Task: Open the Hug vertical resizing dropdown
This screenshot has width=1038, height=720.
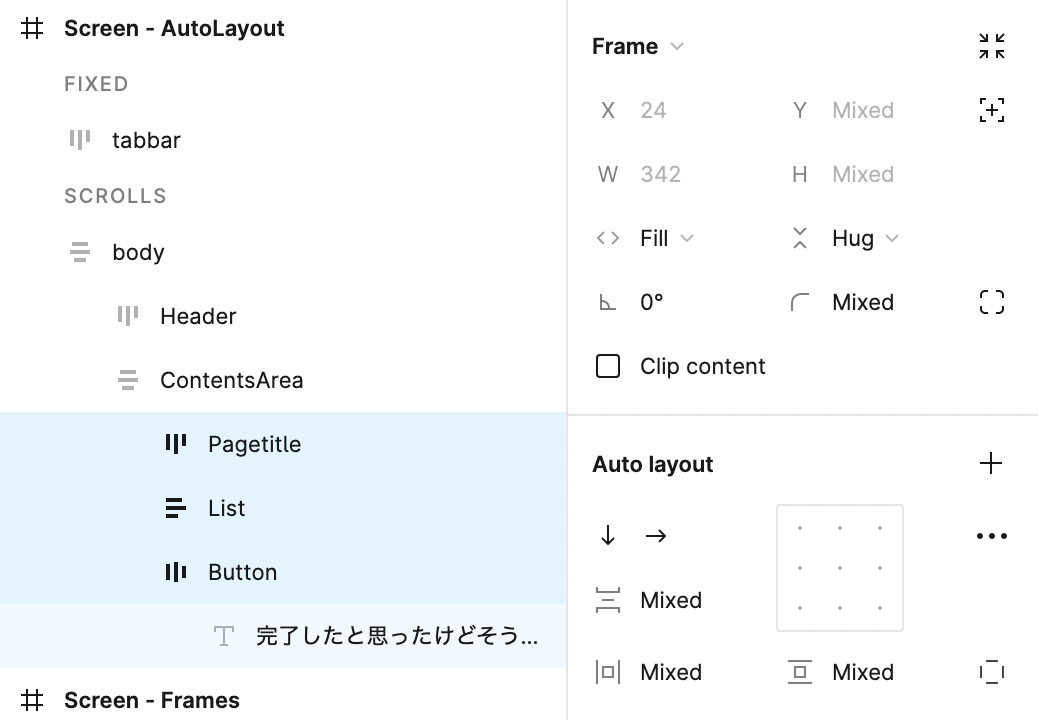Action: [864, 238]
